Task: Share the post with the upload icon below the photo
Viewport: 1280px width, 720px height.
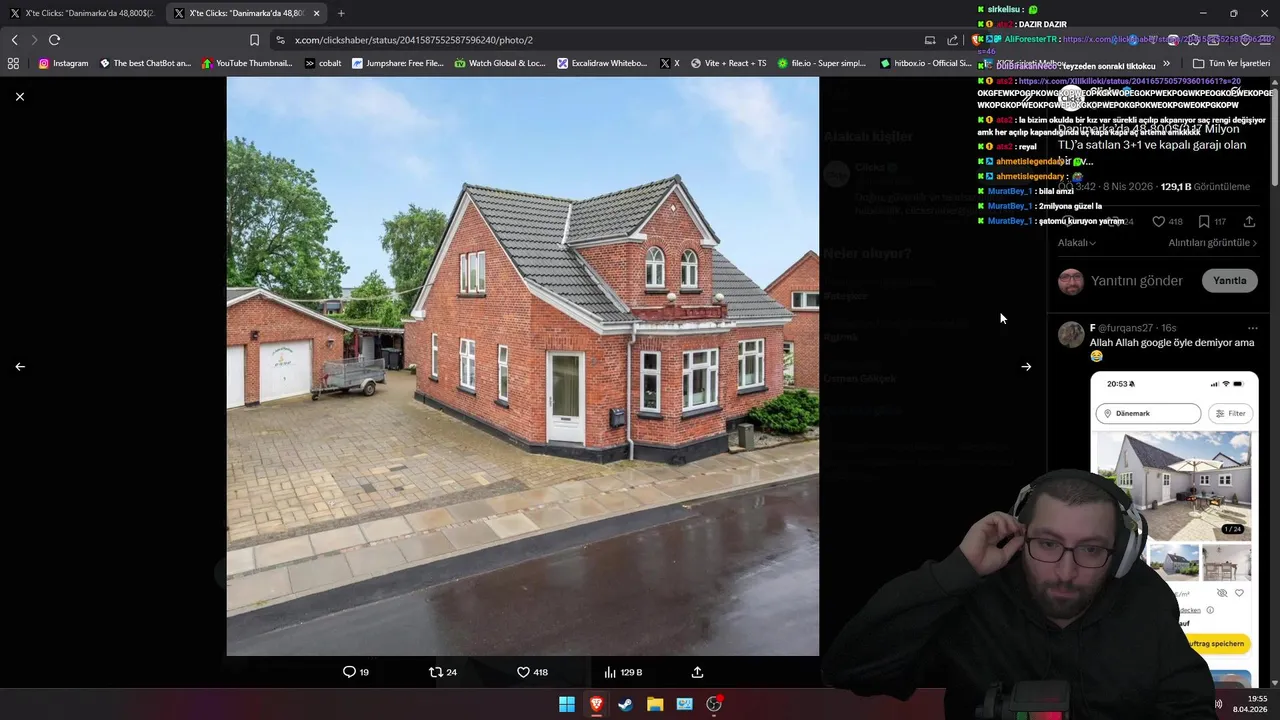Action: point(698,672)
